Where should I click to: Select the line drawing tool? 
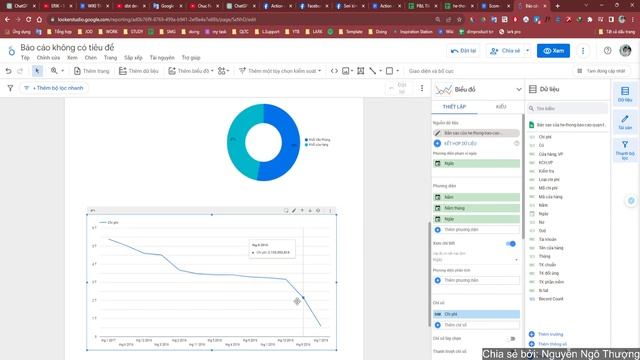[x=373, y=71]
